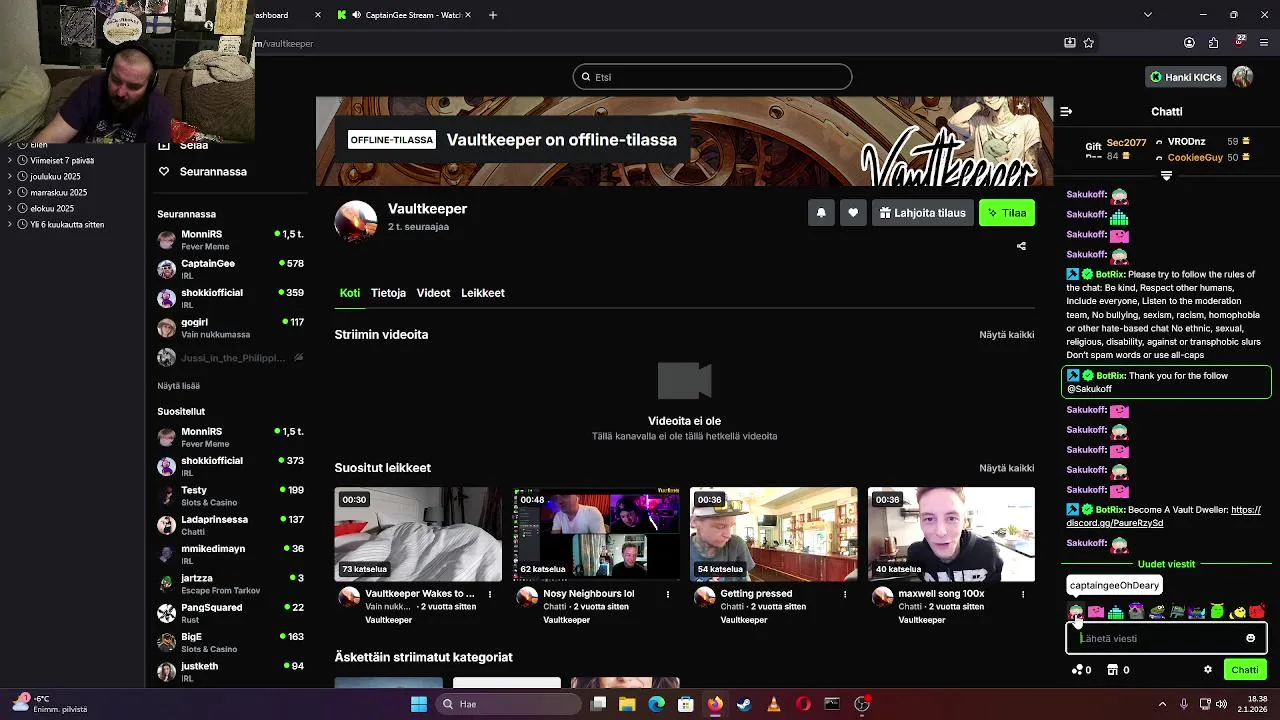The height and width of the screenshot is (720, 1280).
Task: Open CaptainGee channel in followed list
Action: pos(230,269)
